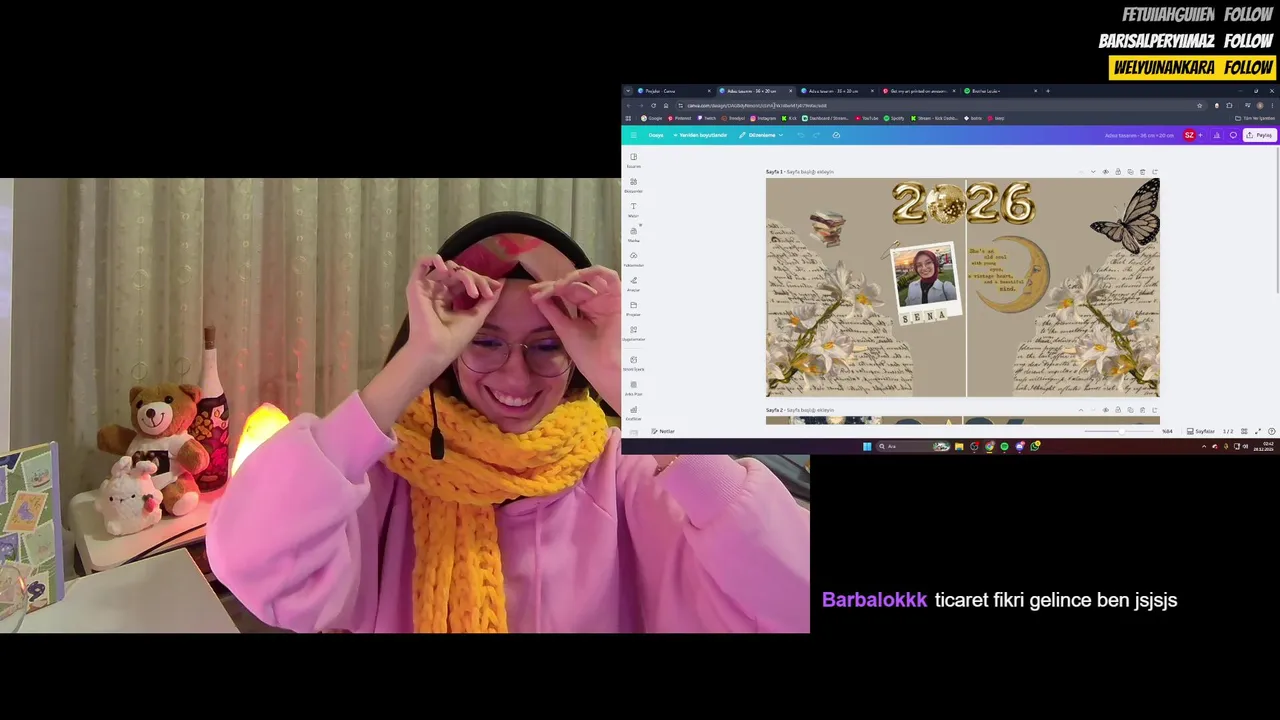
Task: Duplicate page 1 using copy icon
Action: [1130, 172]
